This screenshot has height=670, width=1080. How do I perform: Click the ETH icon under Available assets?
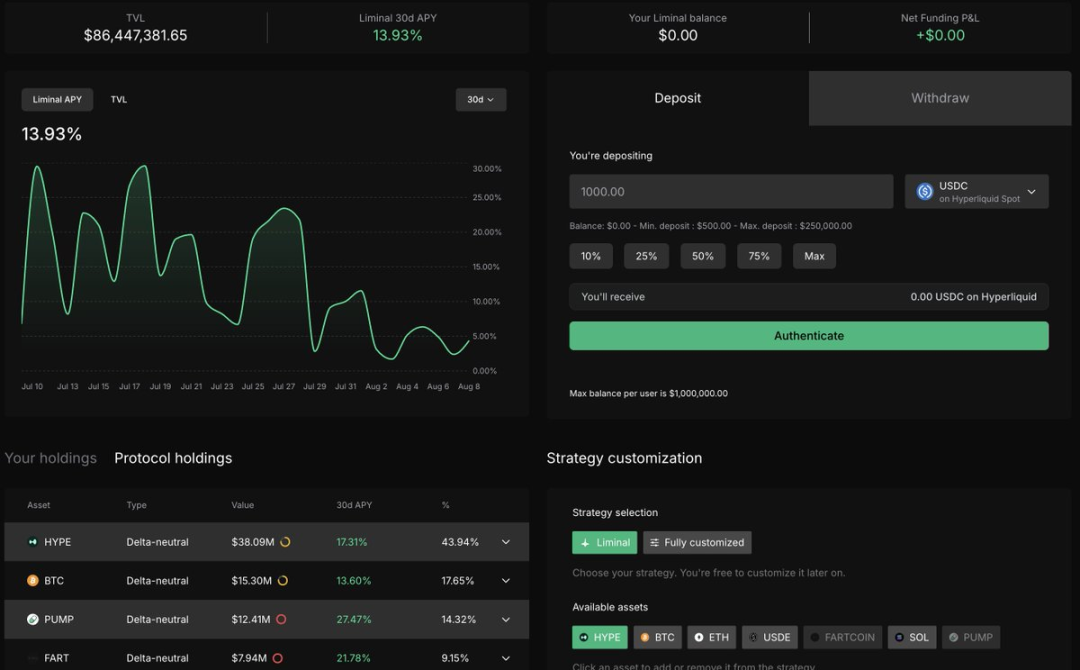[701, 637]
